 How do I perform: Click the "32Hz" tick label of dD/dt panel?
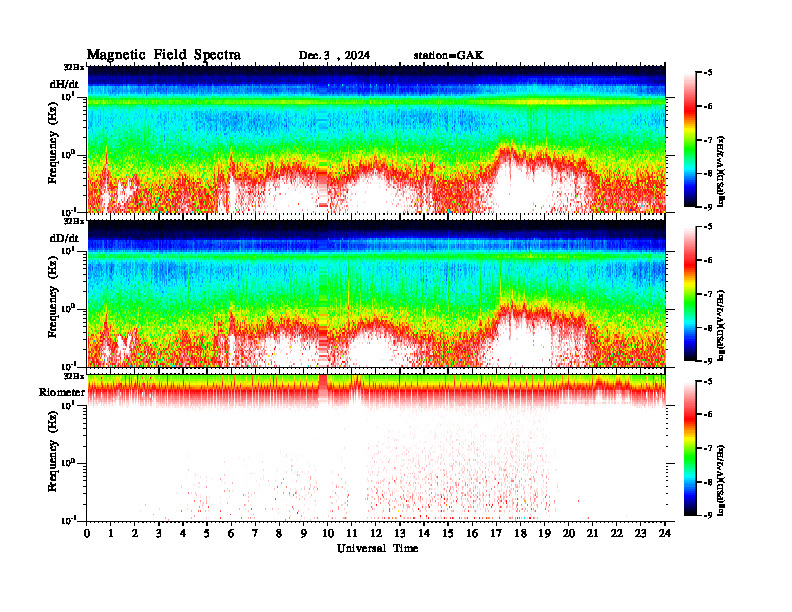tap(74, 221)
